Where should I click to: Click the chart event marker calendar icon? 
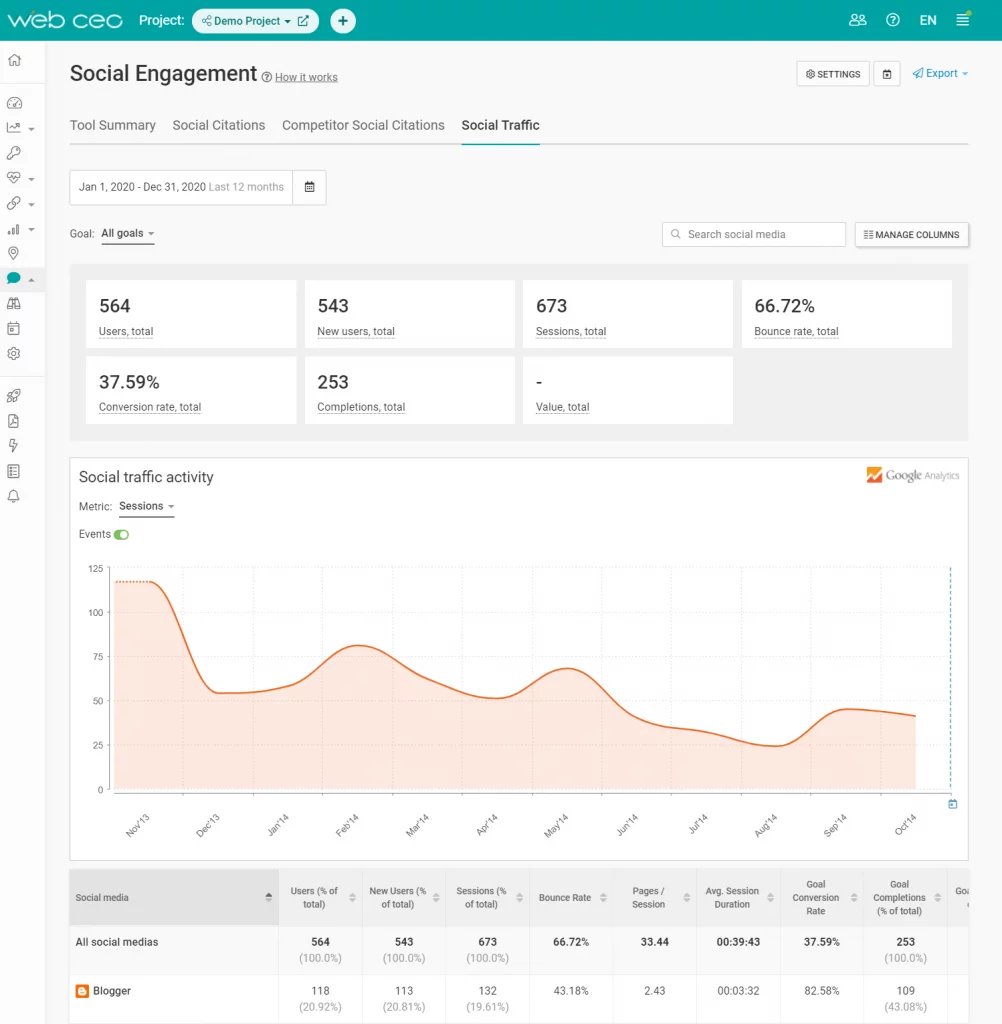pyautogui.click(x=952, y=804)
